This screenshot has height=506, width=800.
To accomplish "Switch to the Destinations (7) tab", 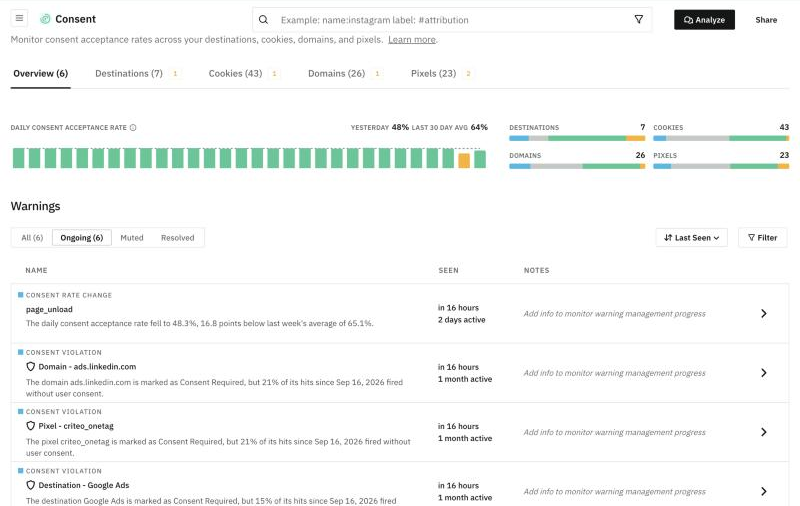I will coord(129,73).
